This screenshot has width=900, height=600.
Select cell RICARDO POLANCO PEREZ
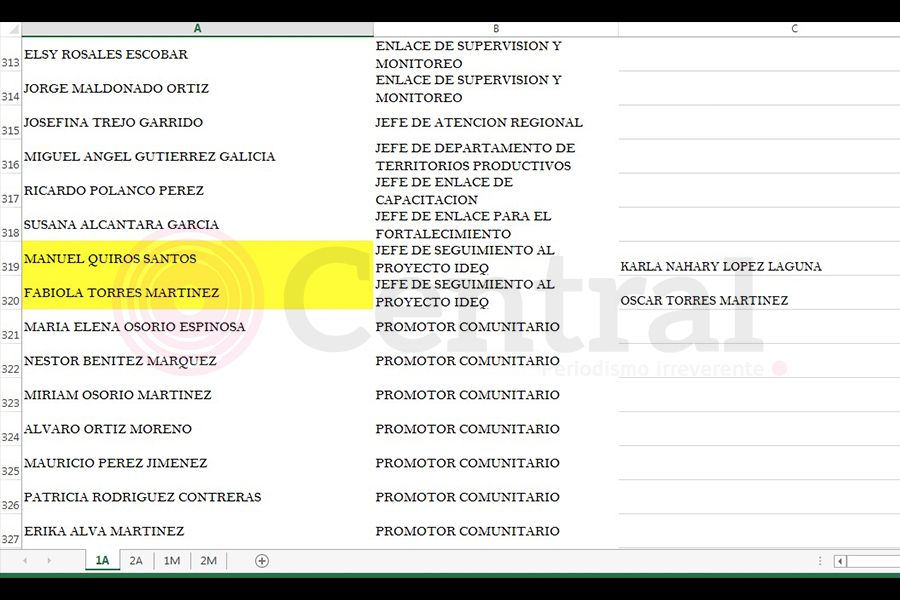pos(197,190)
